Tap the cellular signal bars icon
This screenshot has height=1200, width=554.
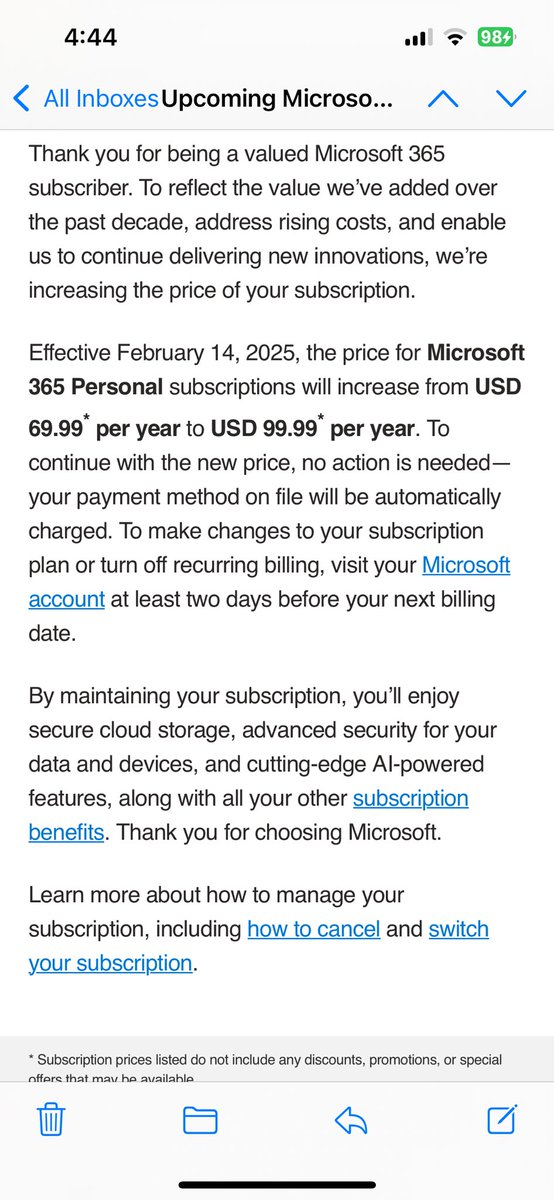417,39
